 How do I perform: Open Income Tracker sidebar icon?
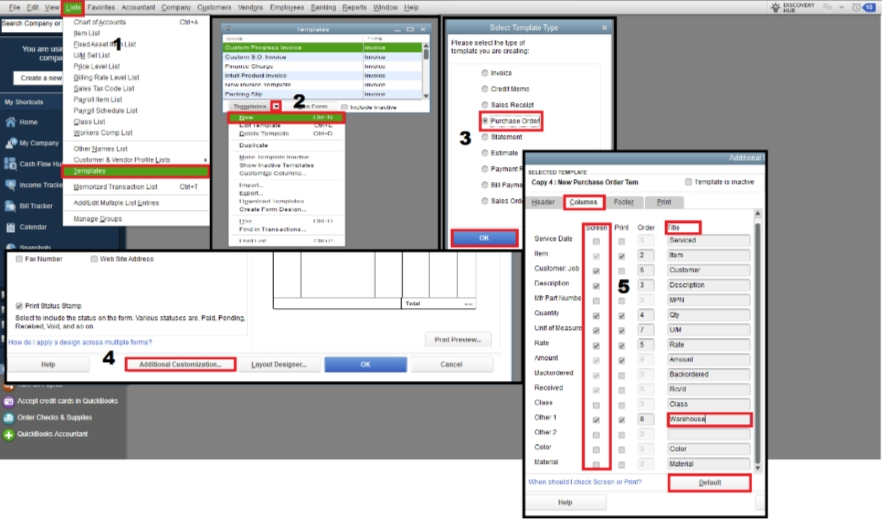click(10, 185)
